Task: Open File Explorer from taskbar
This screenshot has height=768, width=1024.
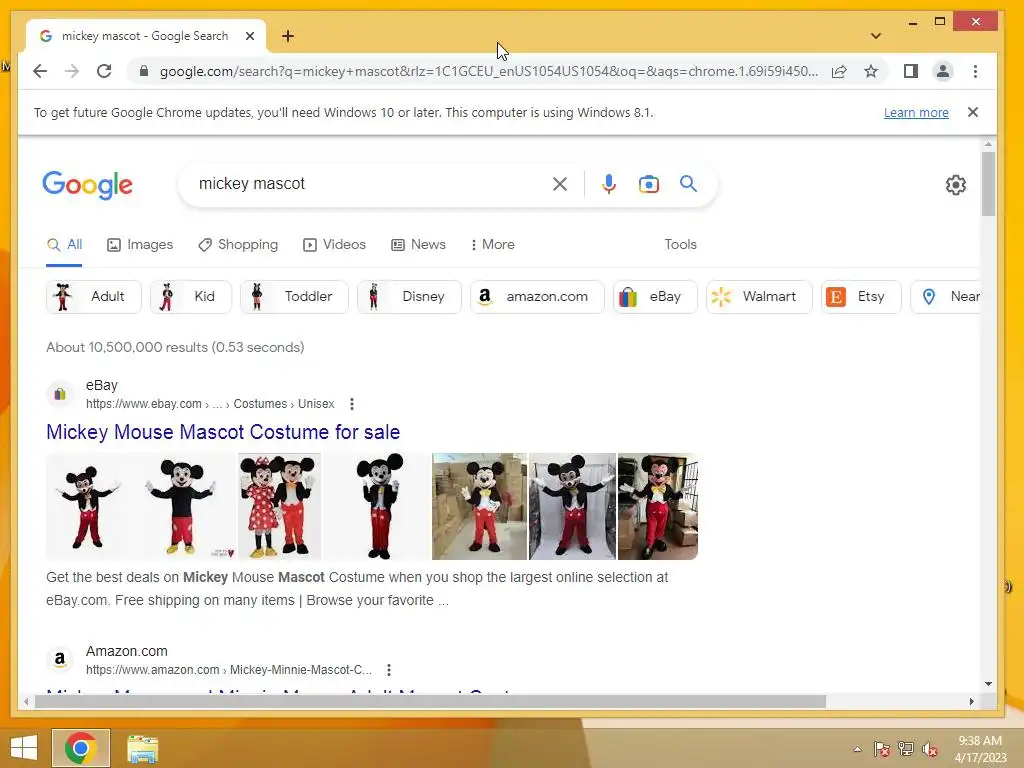Action: pyautogui.click(x=142, y=748)
